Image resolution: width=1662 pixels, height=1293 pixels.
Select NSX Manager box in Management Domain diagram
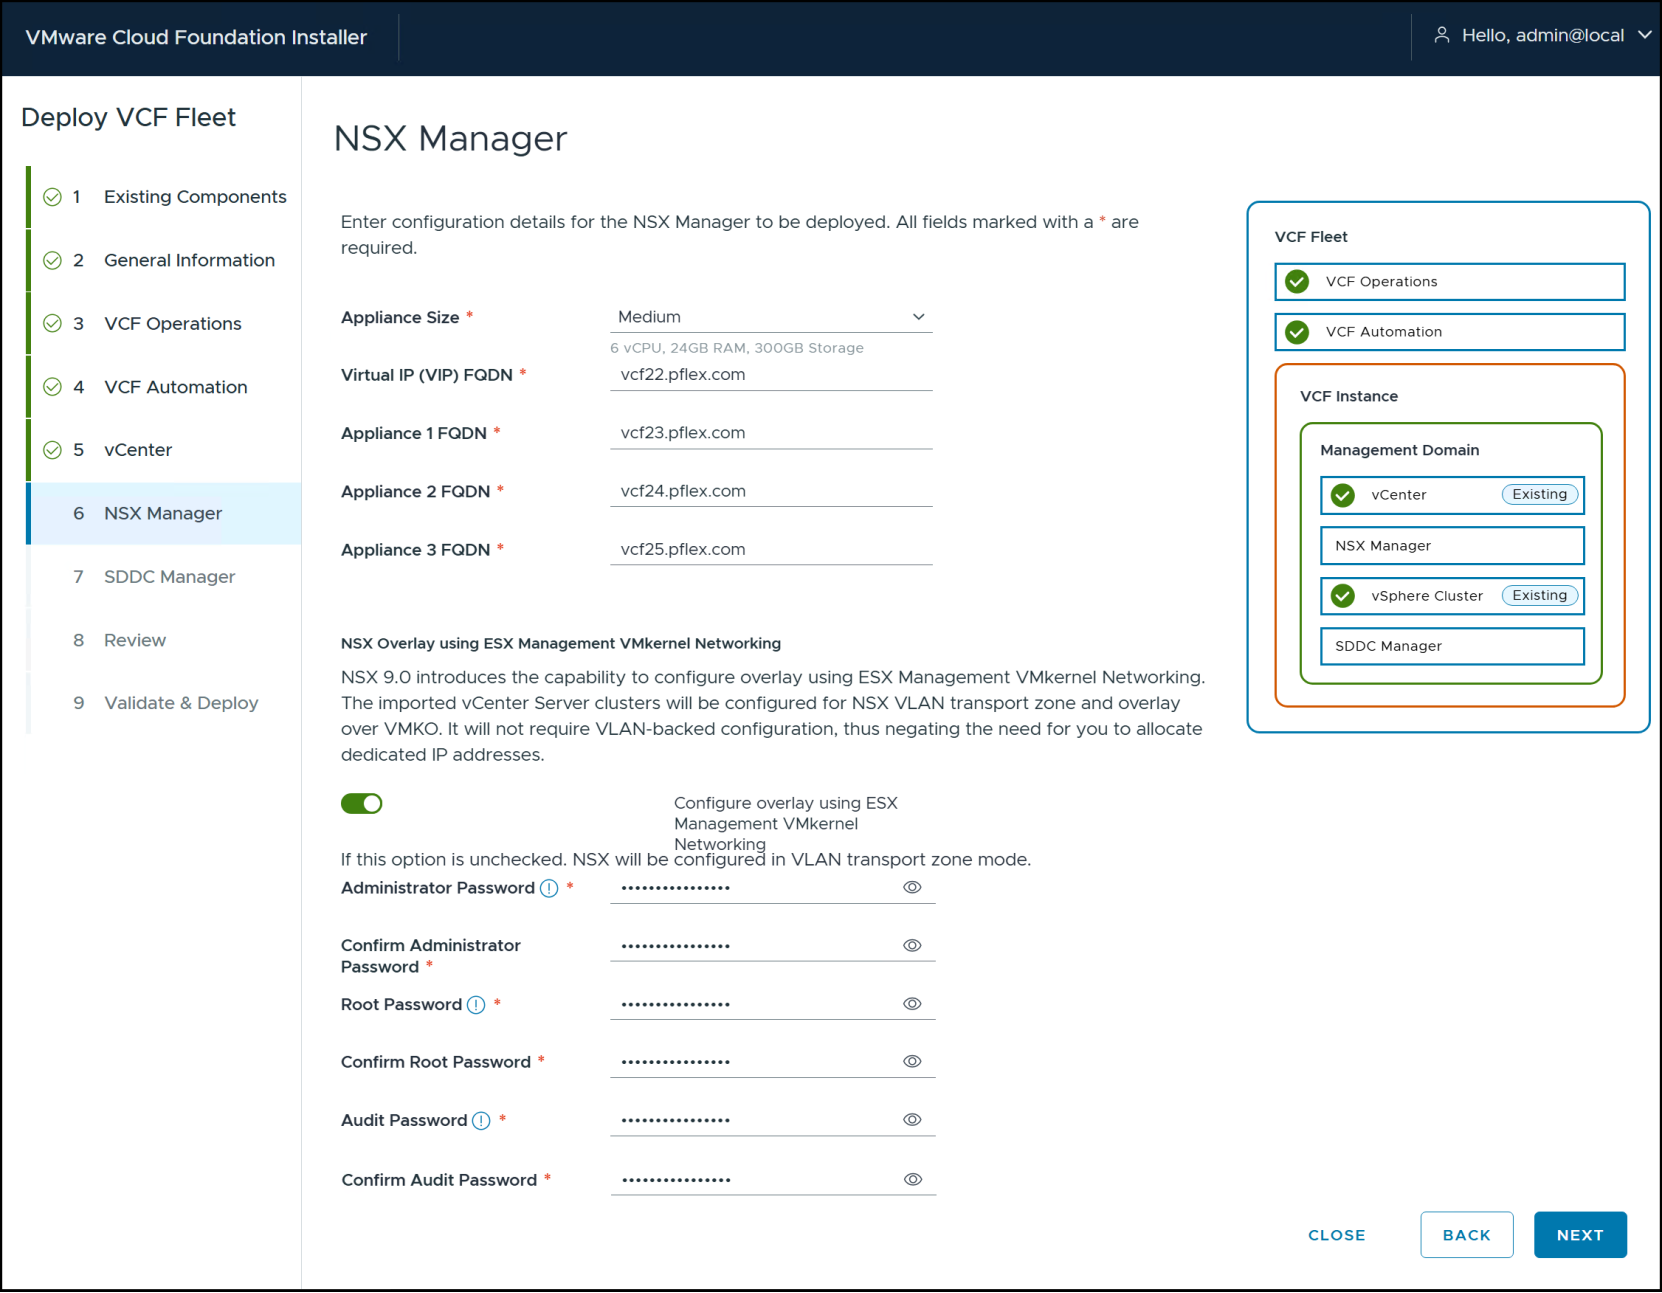click(x=1452, y=546)
